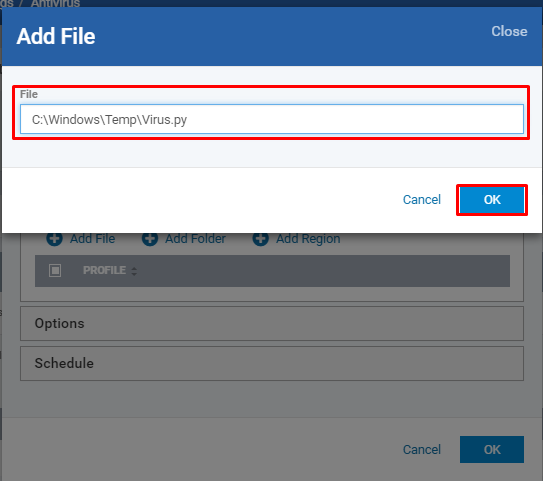Click the Add Folder link text
The image size is (543, 481).
point(195,239)
